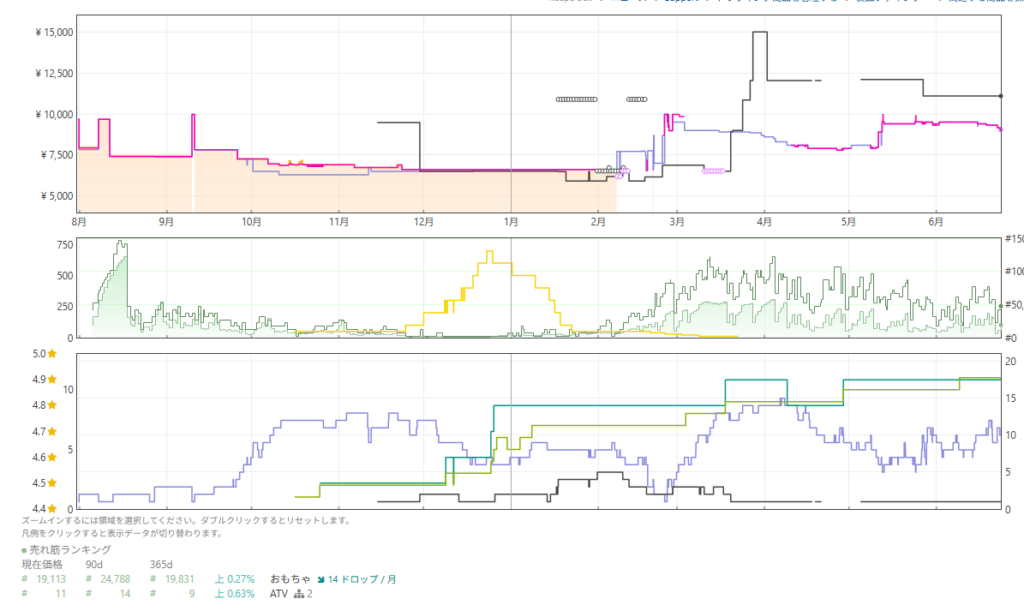The height and width of the screenshot is (605, 1024).
Task: Click the 上 0.63% percentage
Action: tap(234, 593)
